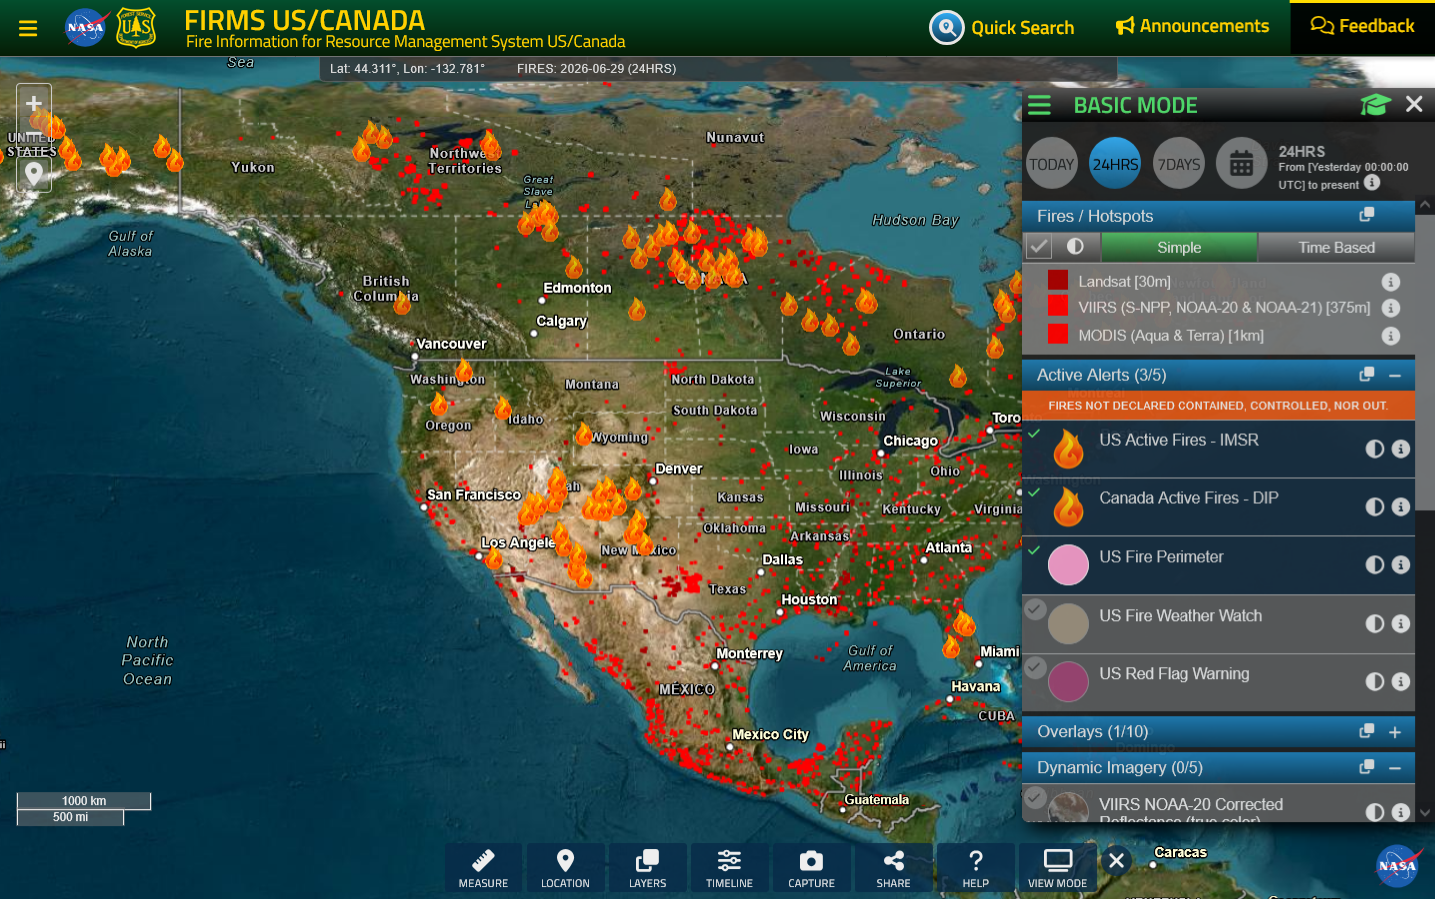Open Quick Search
1436x899 pixels.
pyautogui.click(x=1002, y=27)
